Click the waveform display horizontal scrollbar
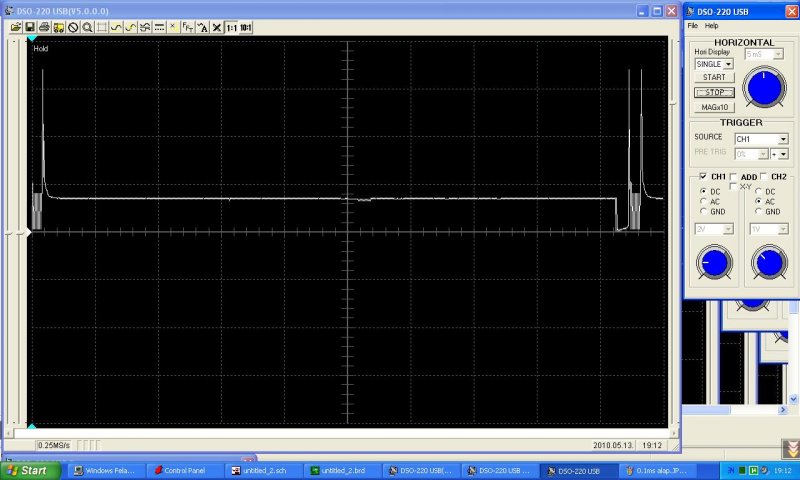This screenshot has width=800, height=480. [x=341, y=434]
